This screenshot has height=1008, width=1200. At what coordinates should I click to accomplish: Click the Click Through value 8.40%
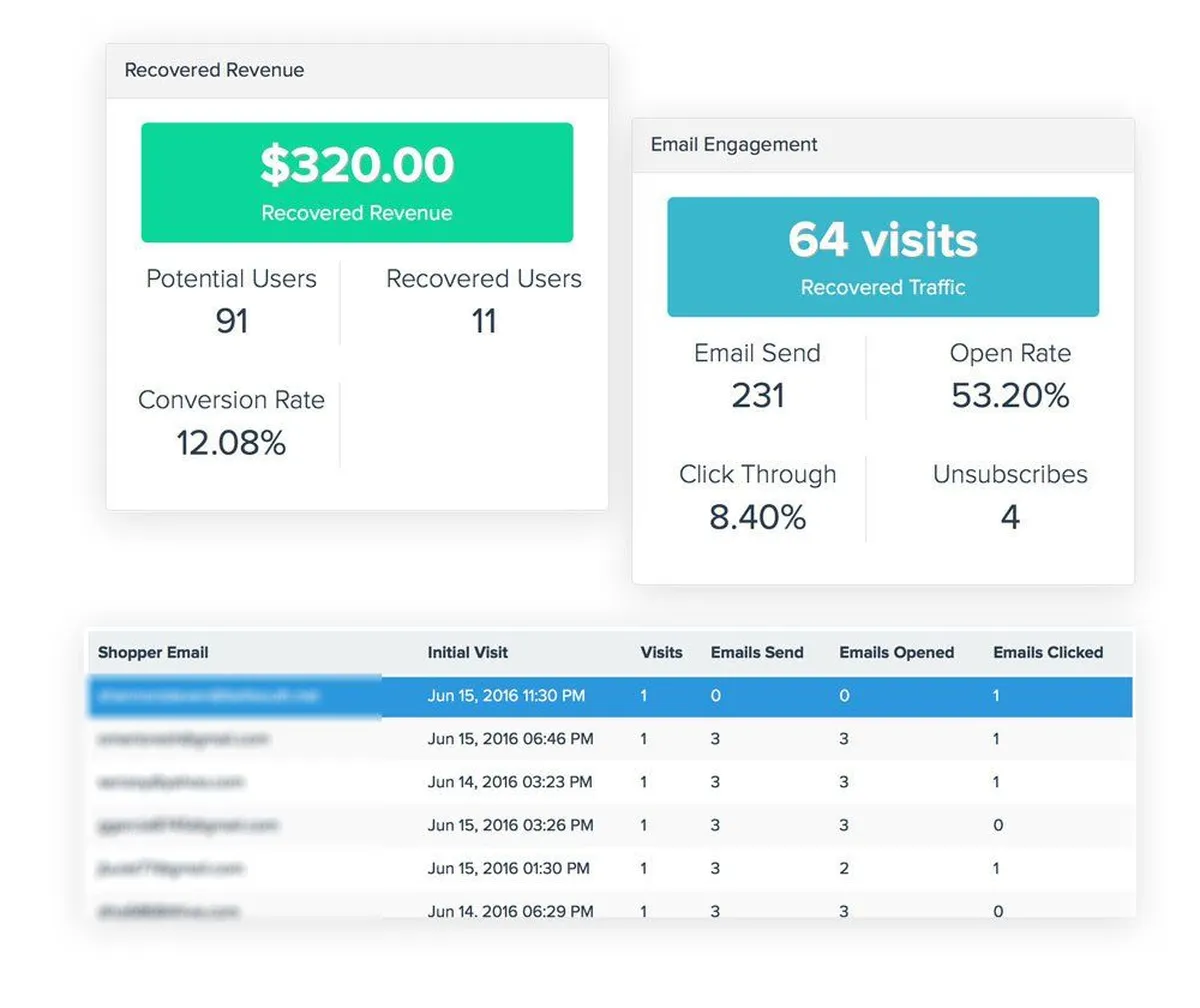757,517
